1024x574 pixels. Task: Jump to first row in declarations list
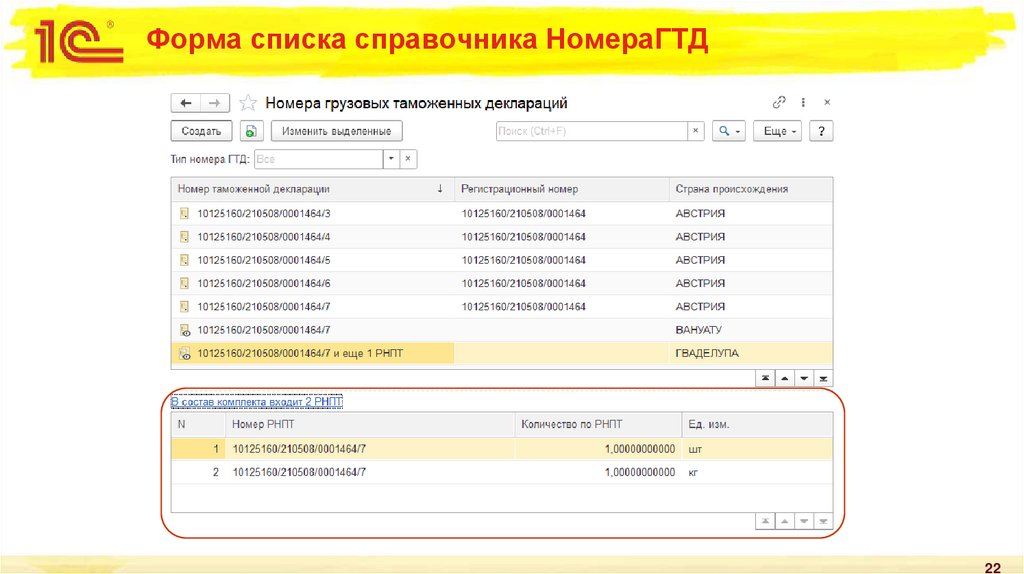pyautogui.click(x=765, y=379)
